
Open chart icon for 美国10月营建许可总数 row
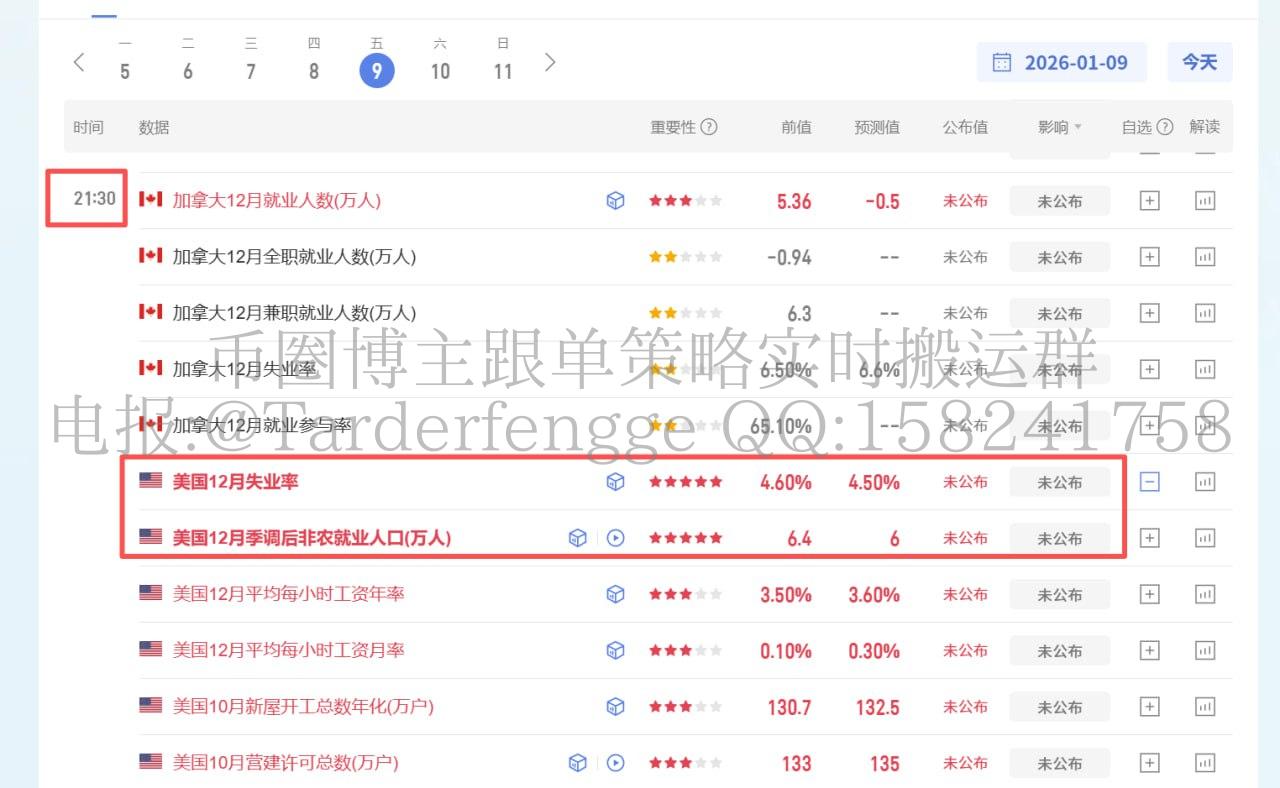click(1205, 763)
